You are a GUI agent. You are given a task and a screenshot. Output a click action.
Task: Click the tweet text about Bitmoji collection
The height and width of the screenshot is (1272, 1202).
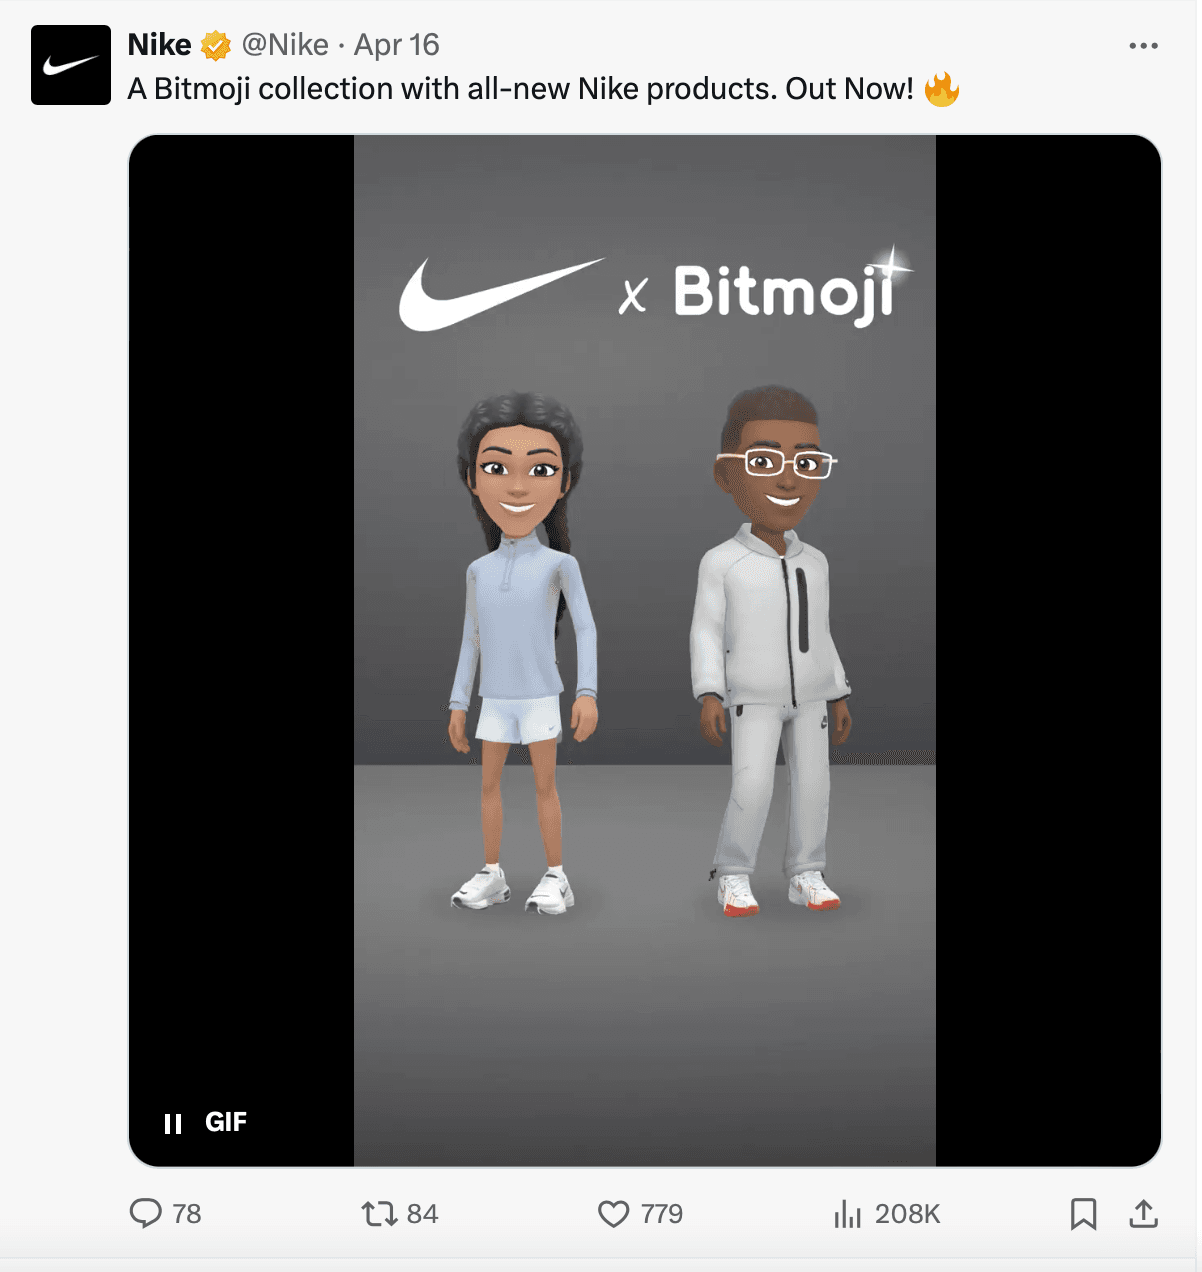pyautogui.click(x=500, y=88)
